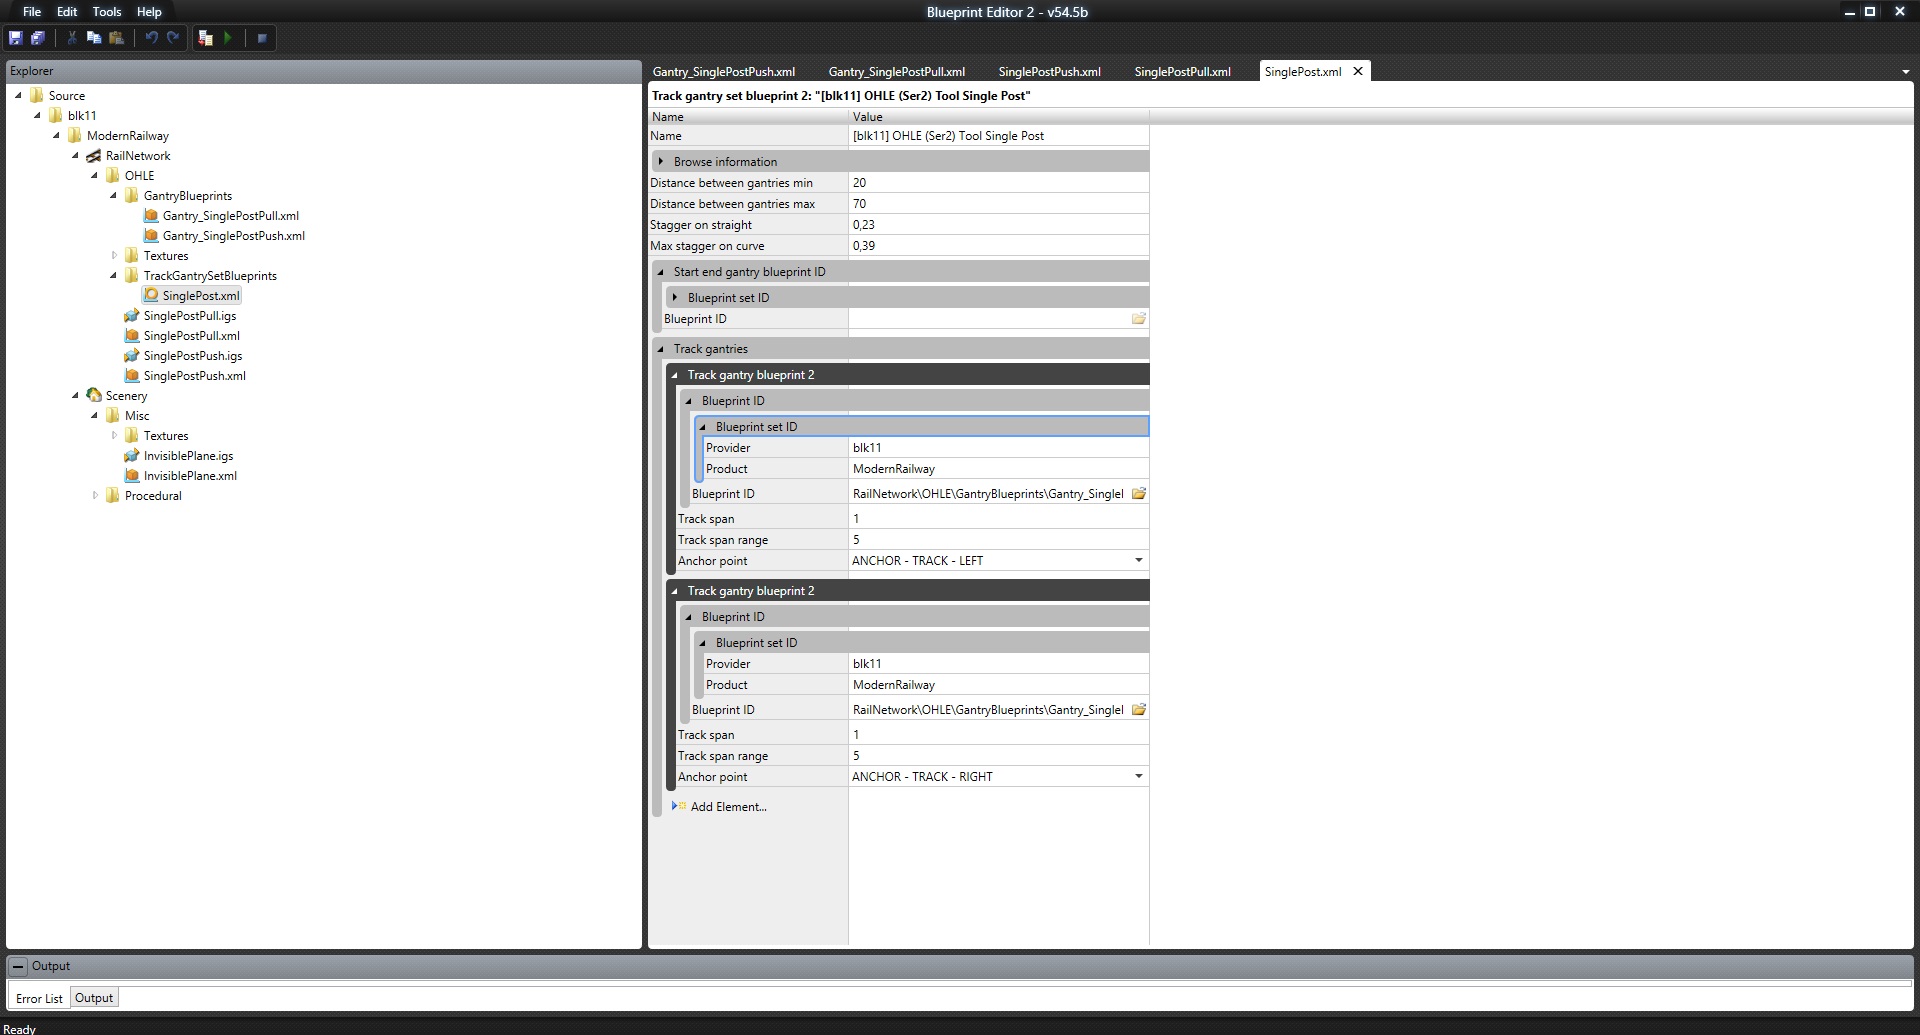Viewport: 1920px width, 1035px height.
Task: Open the Edit menu
Action: click(x=67, y=12)
